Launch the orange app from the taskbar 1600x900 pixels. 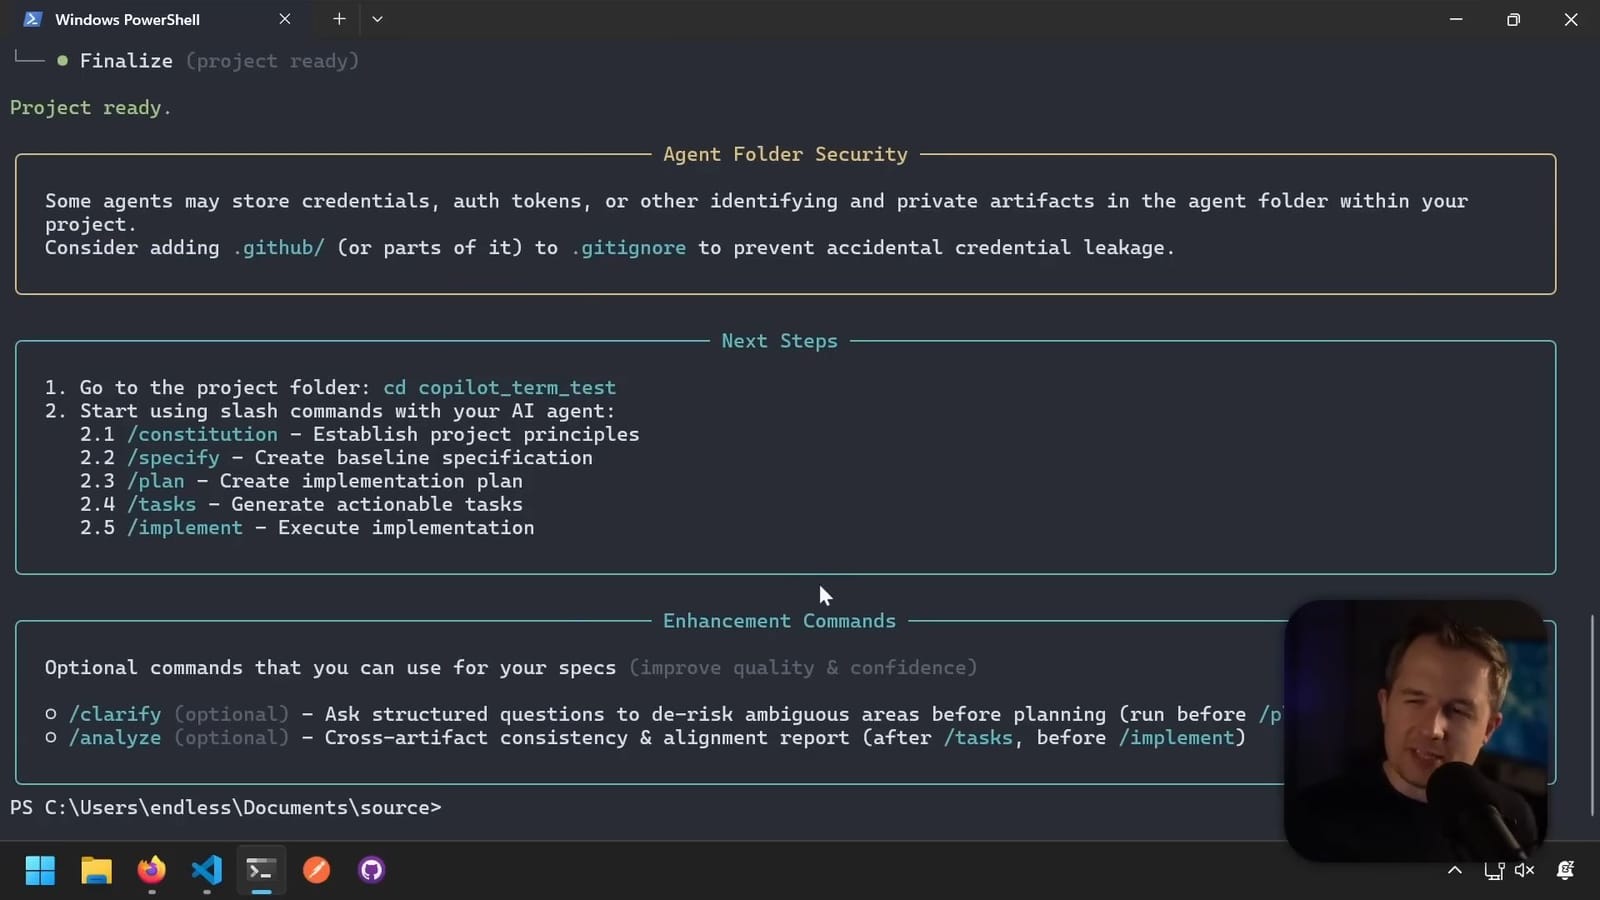tap(316, 870)
